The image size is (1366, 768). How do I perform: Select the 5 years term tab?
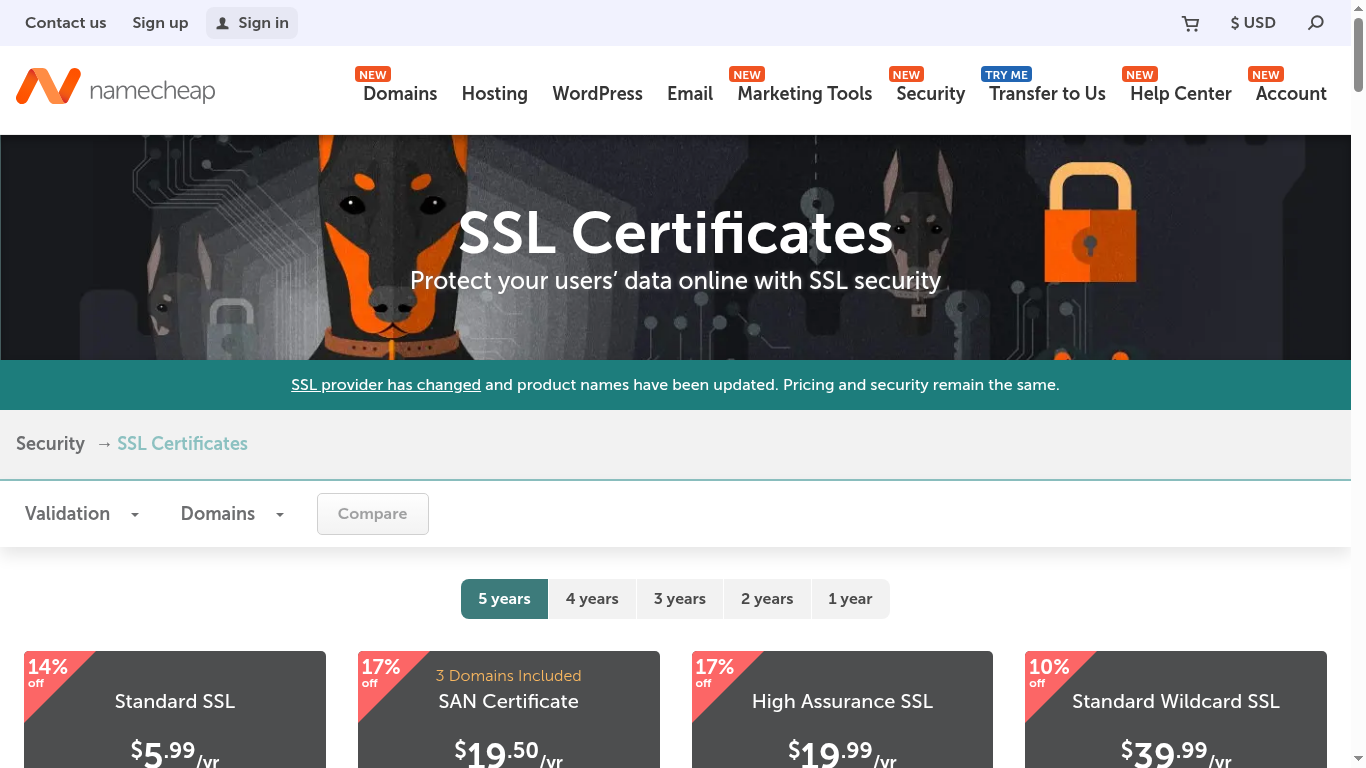point(504,599)
